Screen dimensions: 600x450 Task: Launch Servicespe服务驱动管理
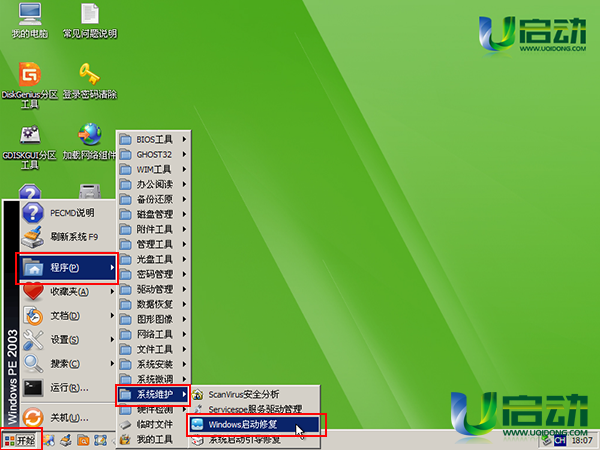pos(255,409)
